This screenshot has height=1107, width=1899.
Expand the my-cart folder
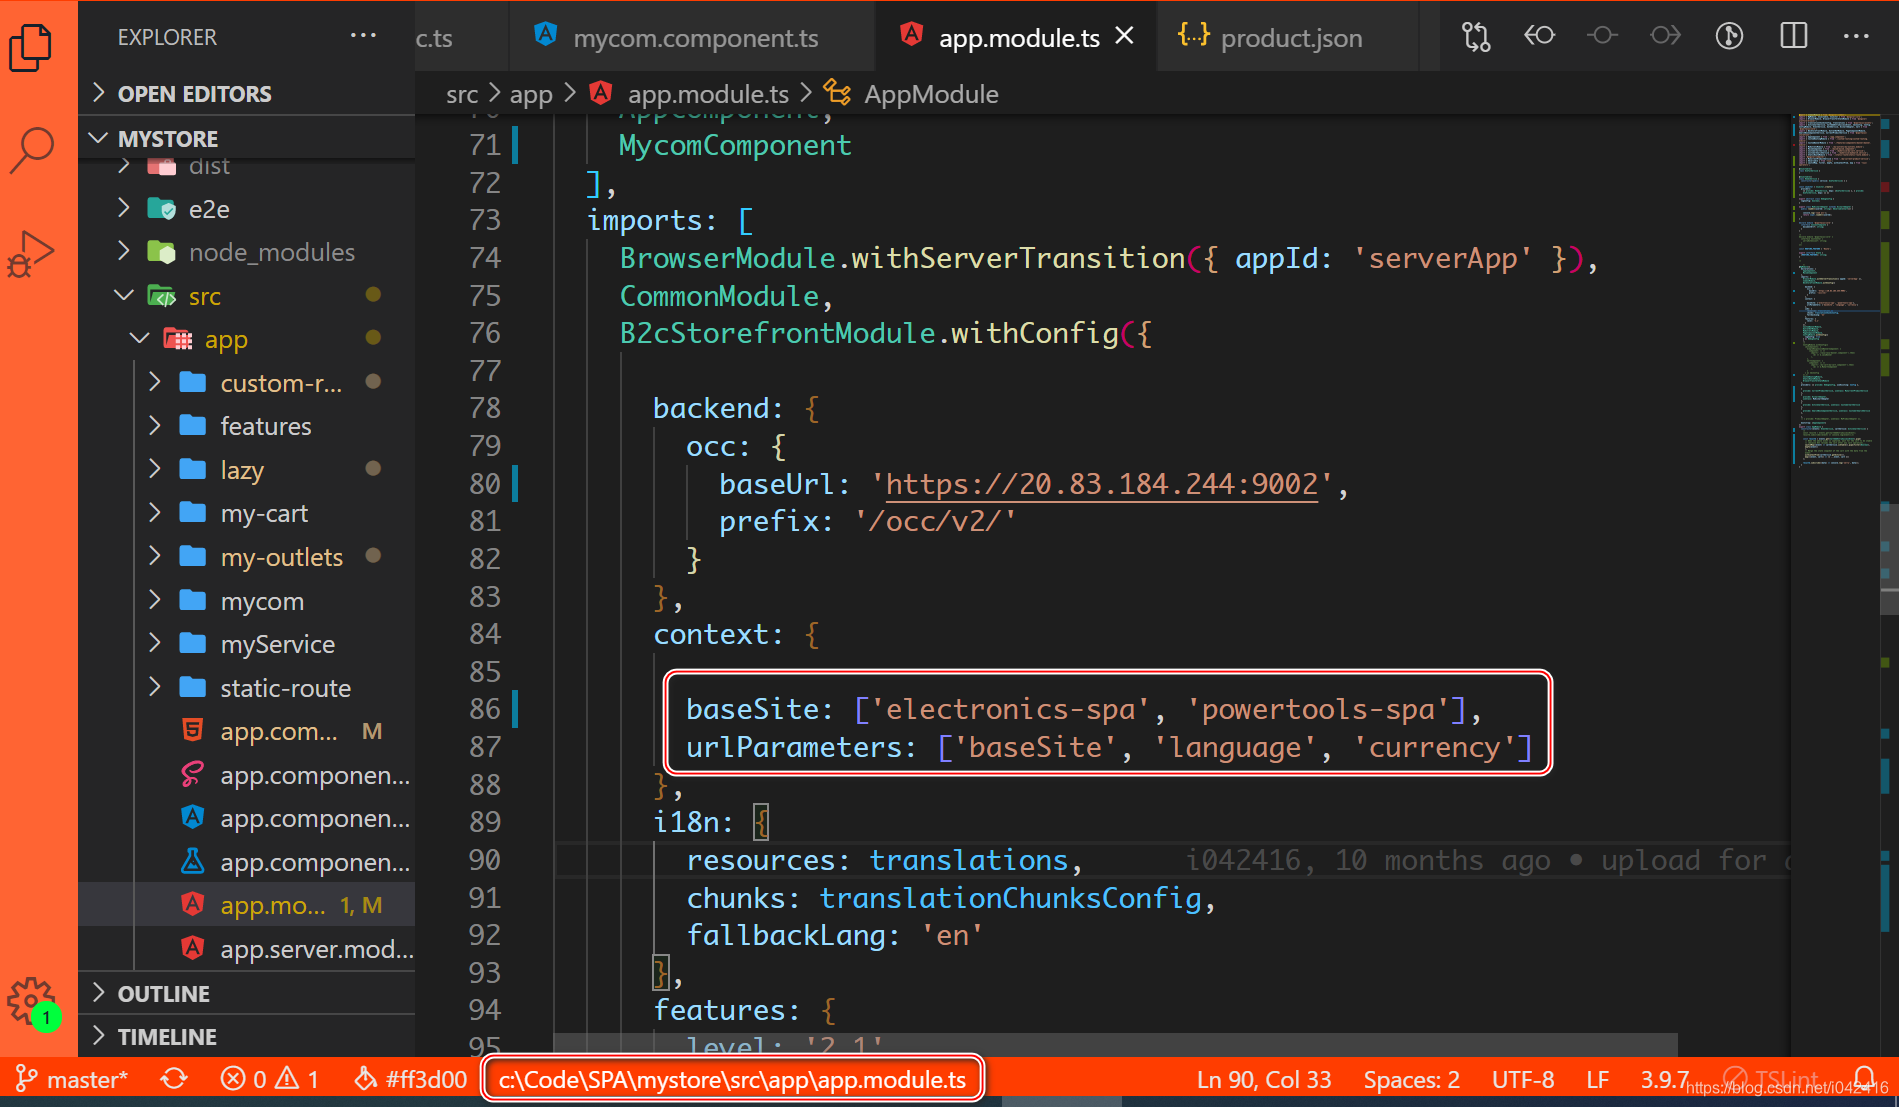(246, 513)
